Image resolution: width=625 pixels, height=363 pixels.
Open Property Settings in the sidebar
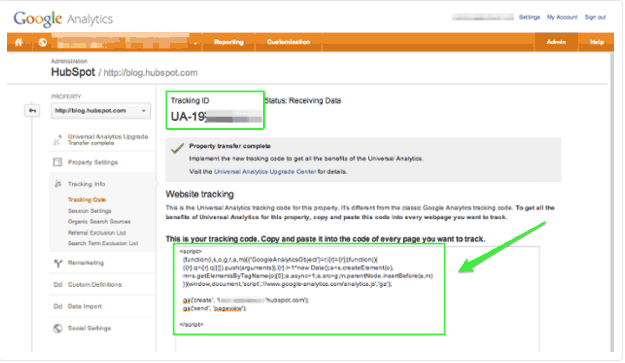[92, 162]
